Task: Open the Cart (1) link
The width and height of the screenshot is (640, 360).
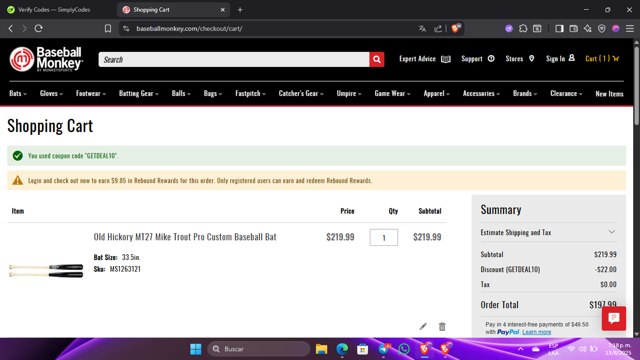Action: click(x=602, y=59)
